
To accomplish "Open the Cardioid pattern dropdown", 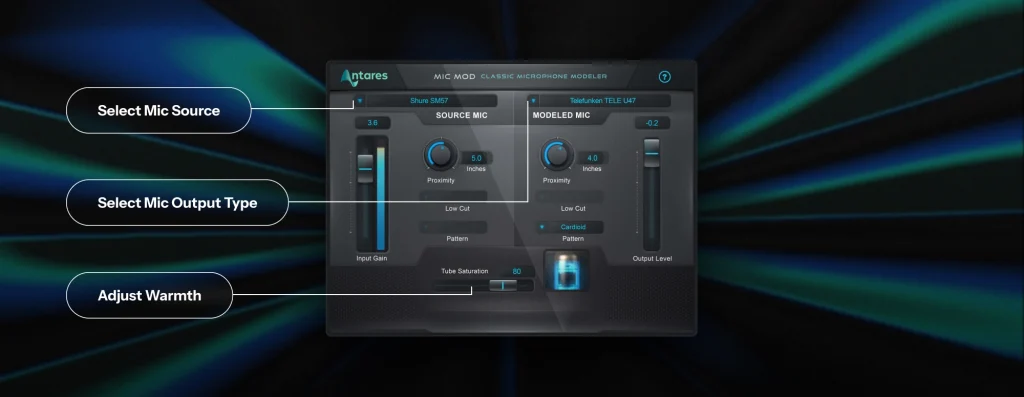I will (569, 227).
